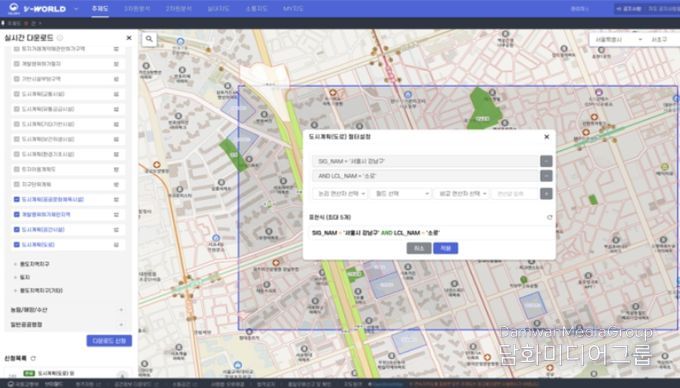The height and width of the screenshot is (388, 680).
Task: Uncheck the 도시계획(도로) layer checkbox
Action: [16, 245]
